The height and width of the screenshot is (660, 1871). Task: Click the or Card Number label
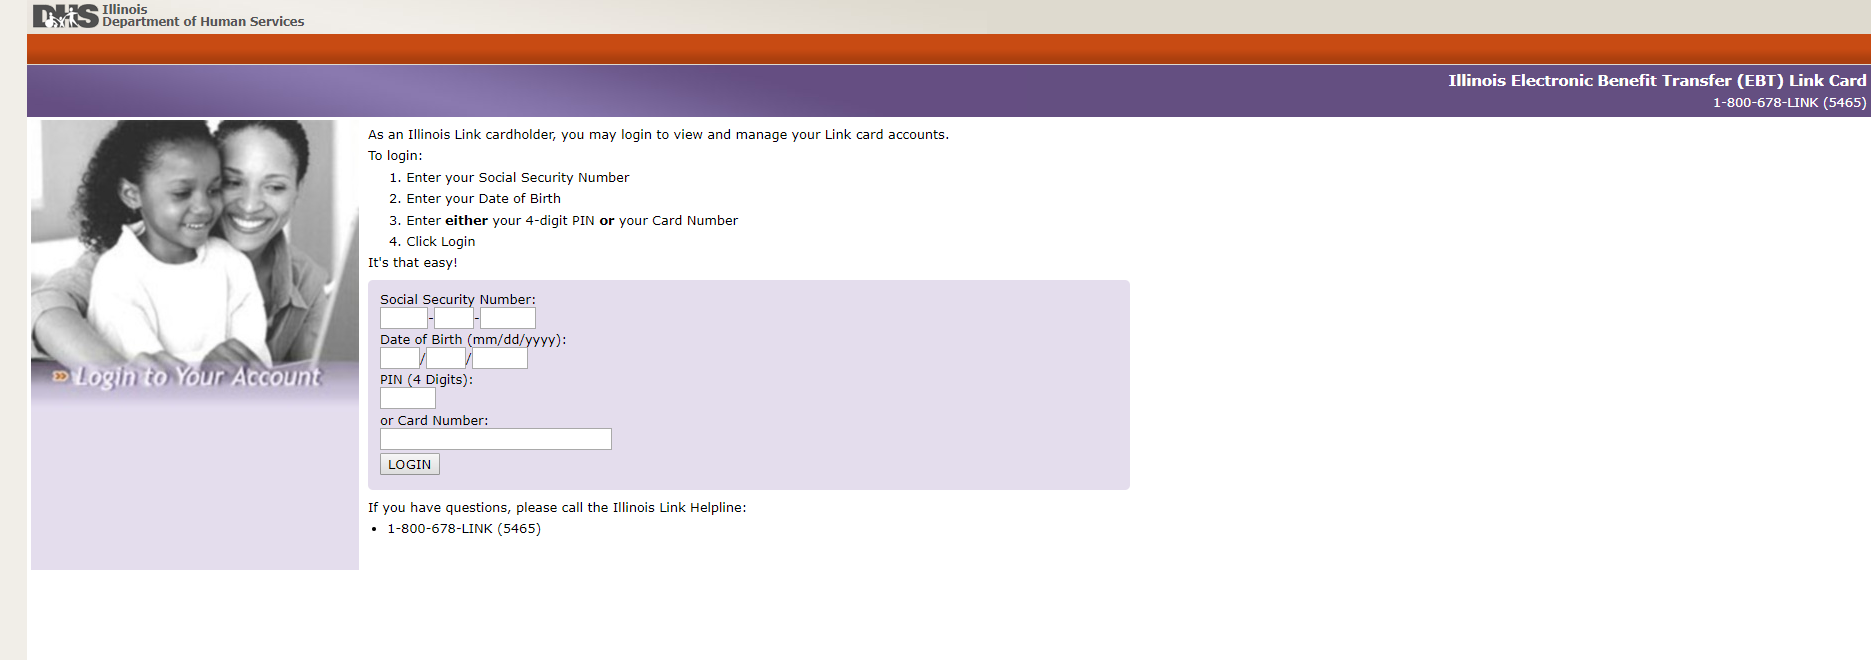click(x=434, y=420)
